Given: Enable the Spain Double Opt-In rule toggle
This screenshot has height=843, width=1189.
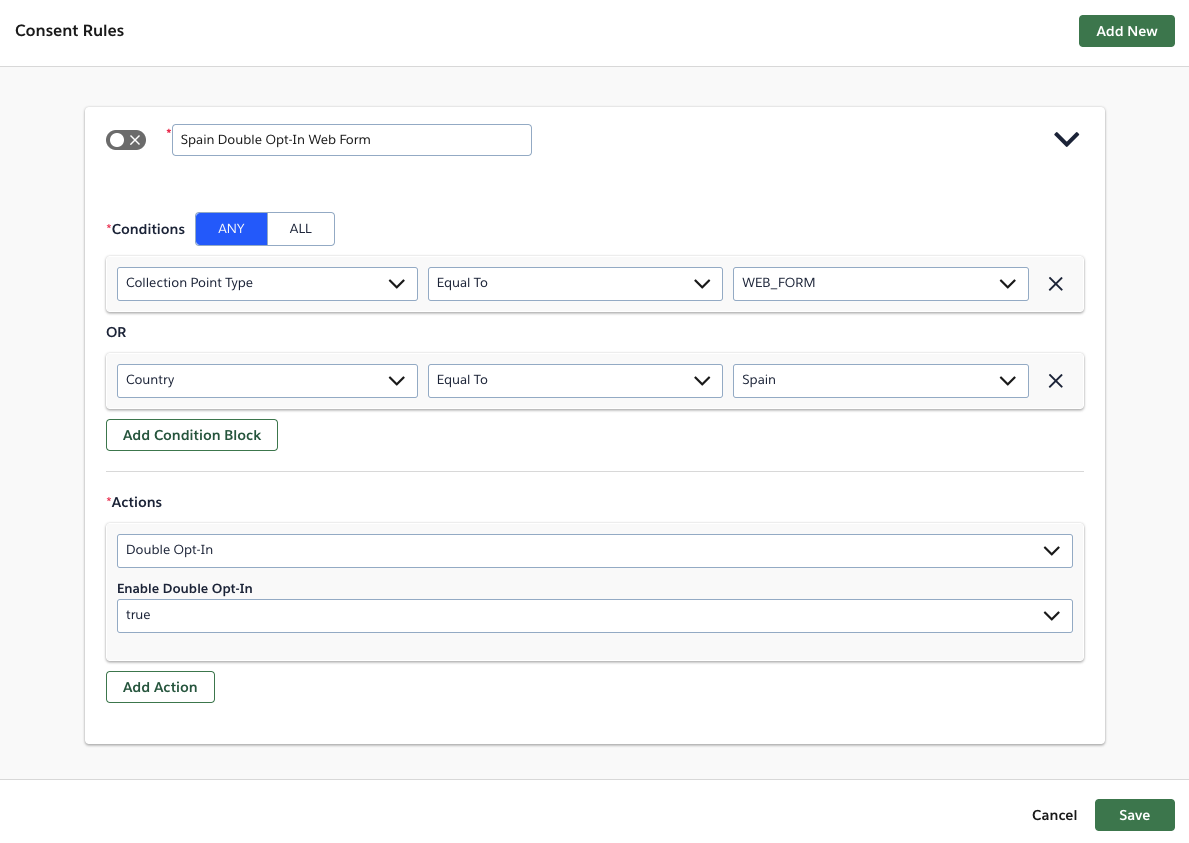Looking at the screenshot, I should click(x=125, y=139).
